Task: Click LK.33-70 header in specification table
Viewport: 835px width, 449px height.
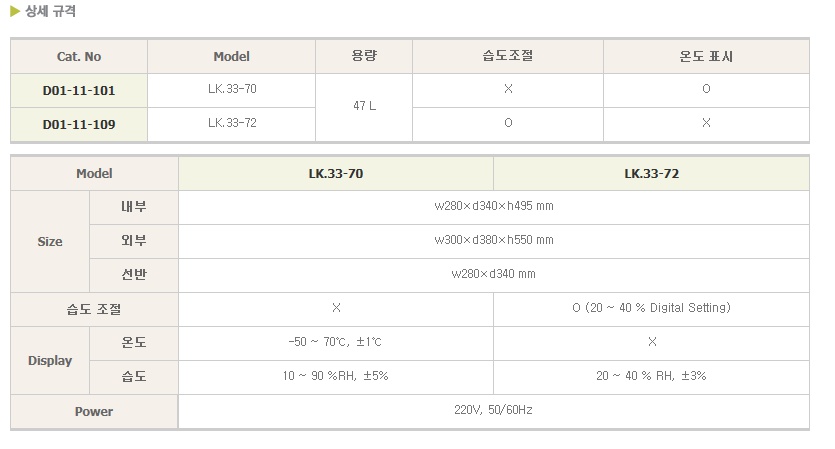Action: (x=335, y=174)
